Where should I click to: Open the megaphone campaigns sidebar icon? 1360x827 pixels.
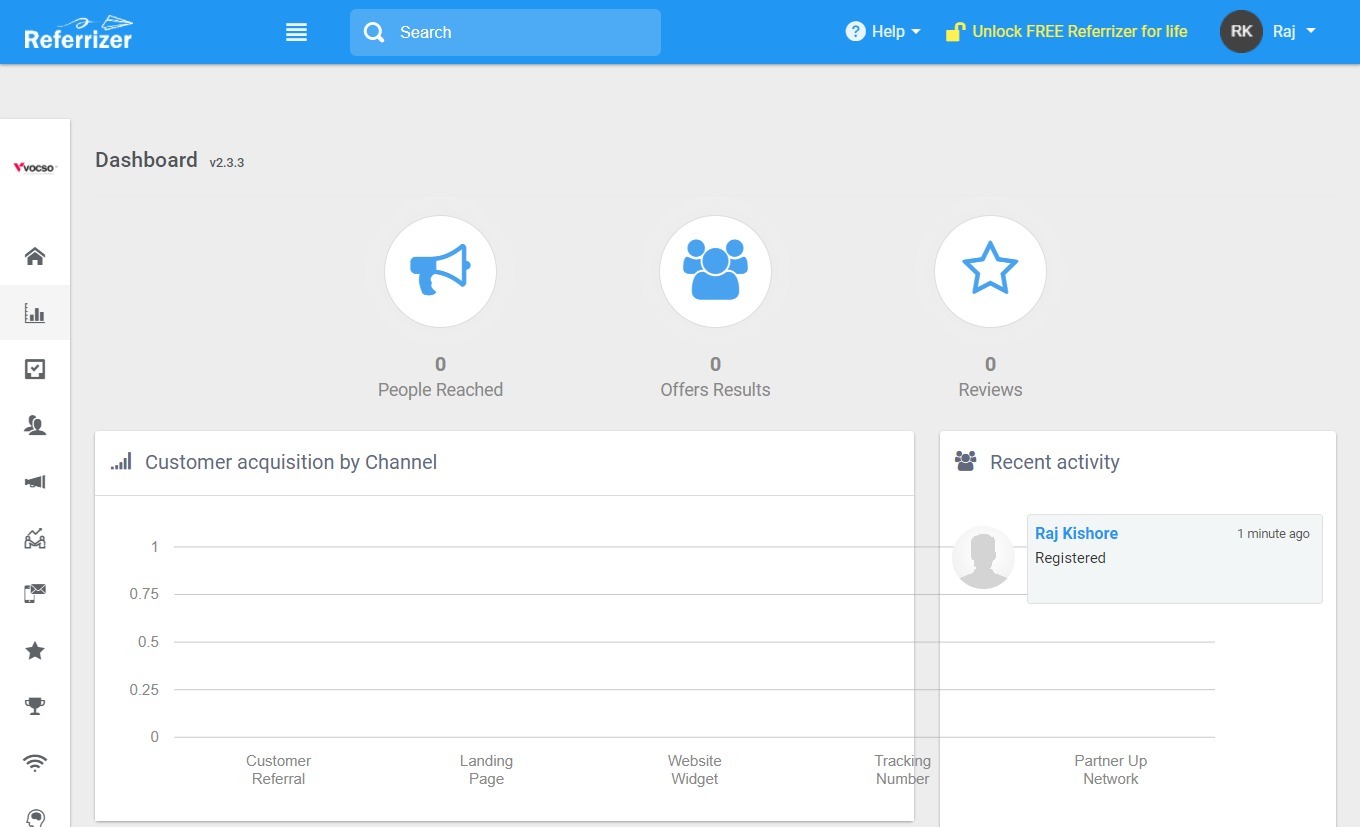(35, 482)
